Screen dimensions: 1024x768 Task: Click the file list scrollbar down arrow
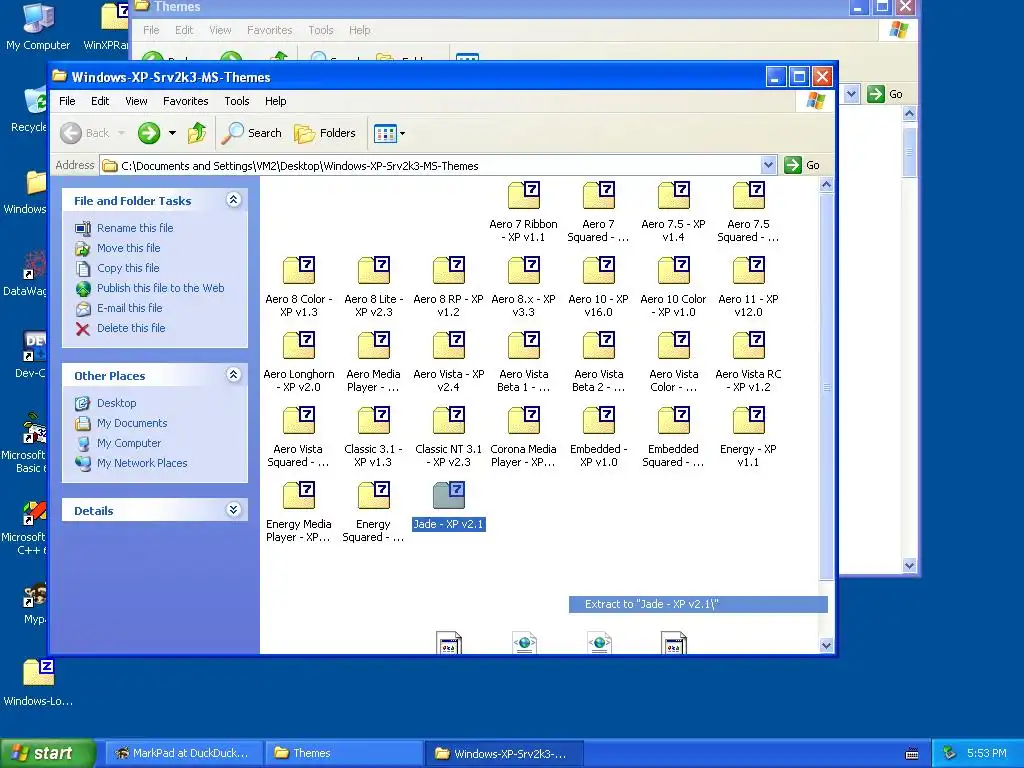pos(826,645)
